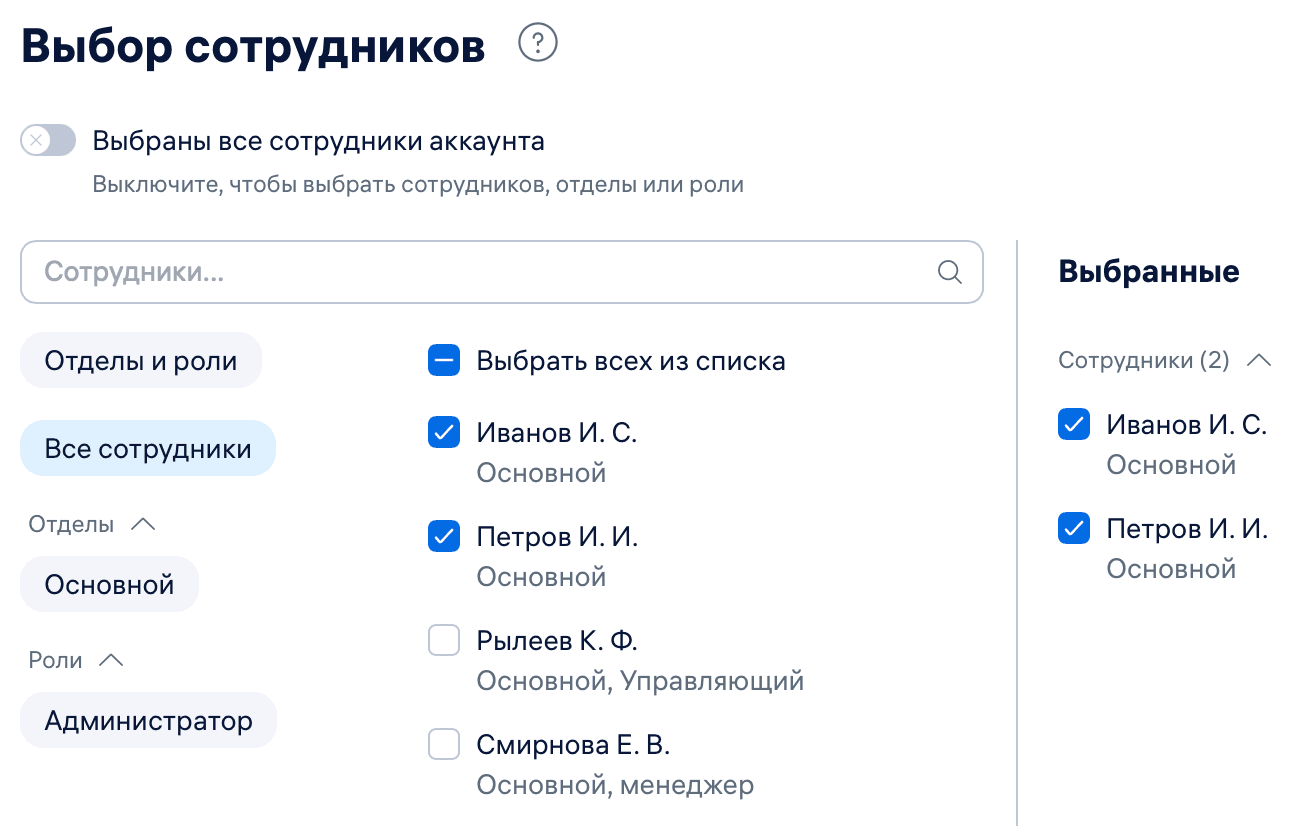Uncheck Петров И. И. in the list
Image resolution: width=1304 pixels, height=826 pixels.
[443, 536]
